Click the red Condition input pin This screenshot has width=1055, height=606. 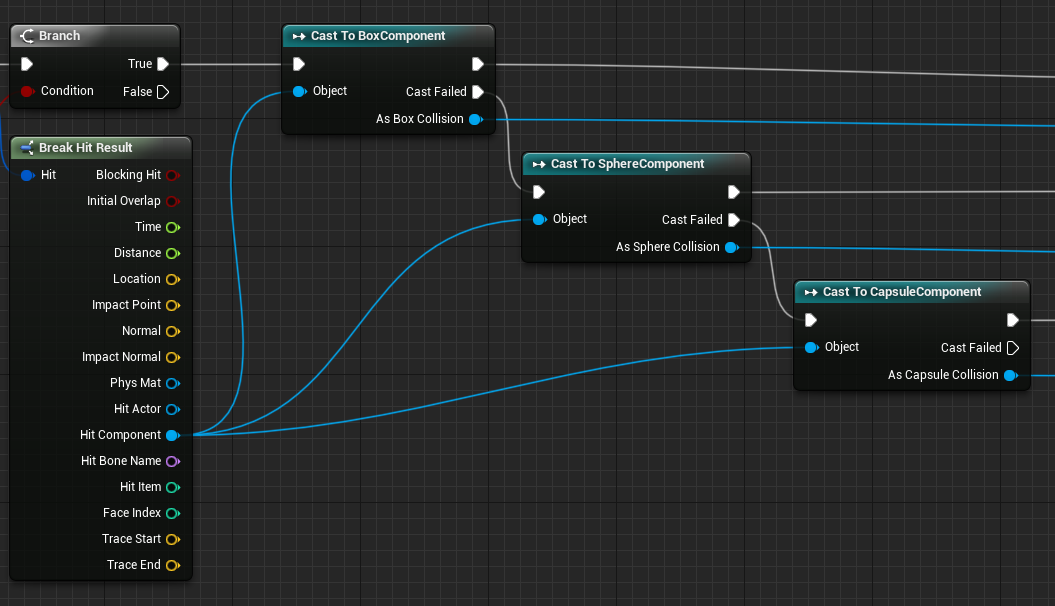point(27,91)
